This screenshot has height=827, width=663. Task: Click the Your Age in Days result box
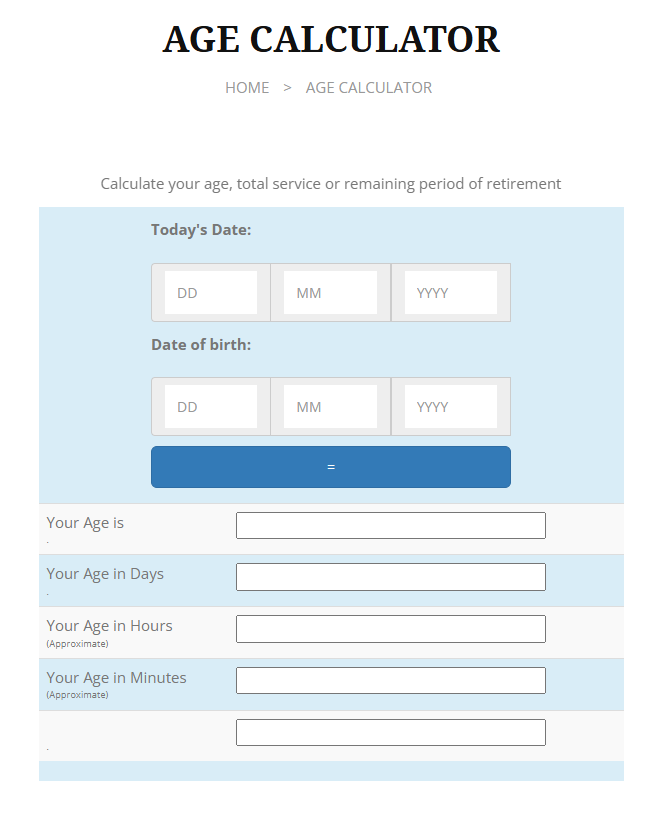point(390,577)
